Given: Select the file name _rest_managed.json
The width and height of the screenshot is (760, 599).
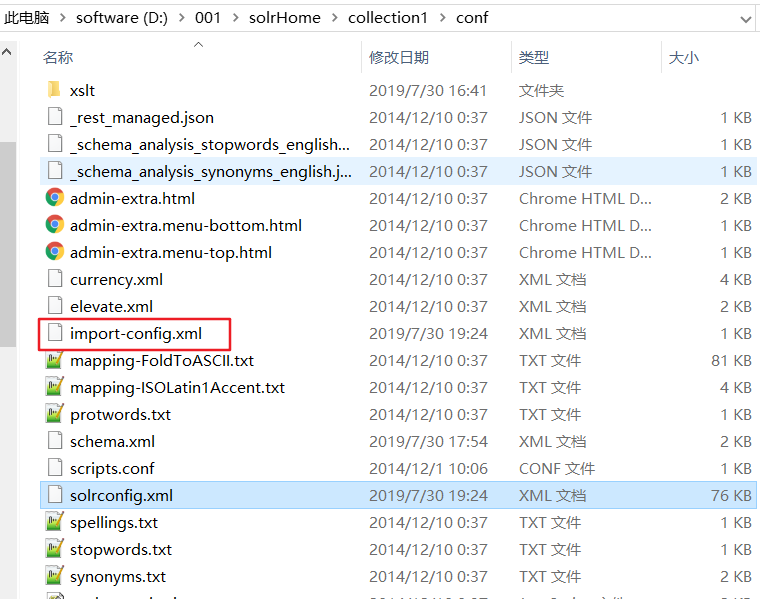Looking at the screenshot, I should point(142,118).
